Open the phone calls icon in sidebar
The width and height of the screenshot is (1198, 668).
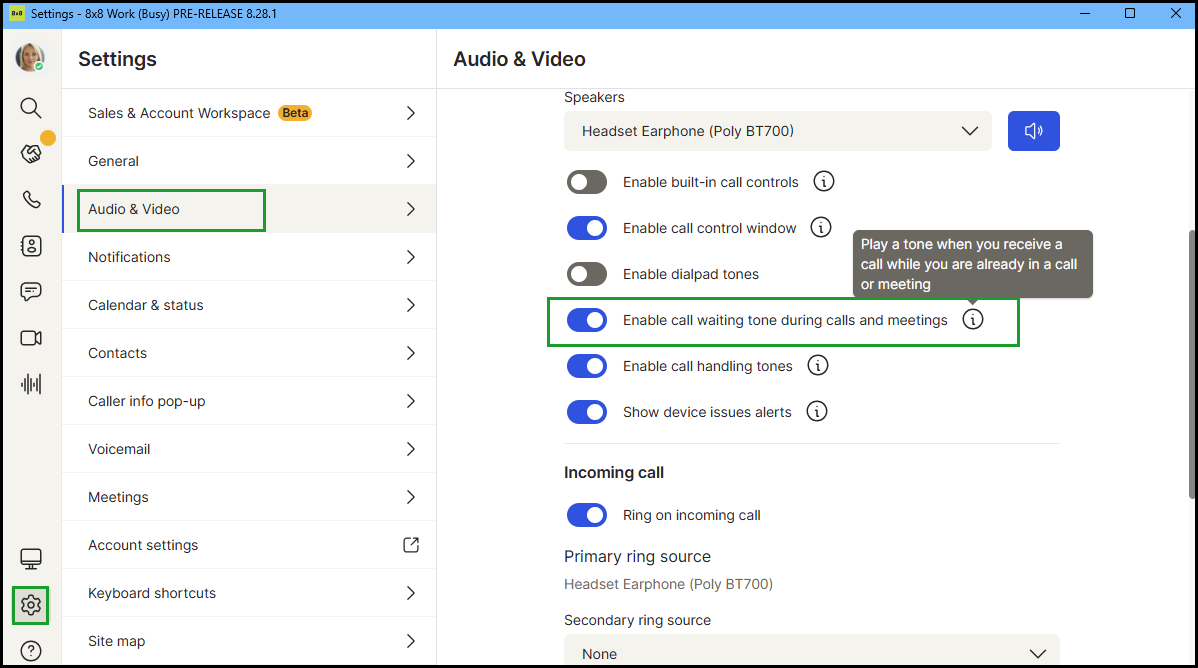(31, 200)
